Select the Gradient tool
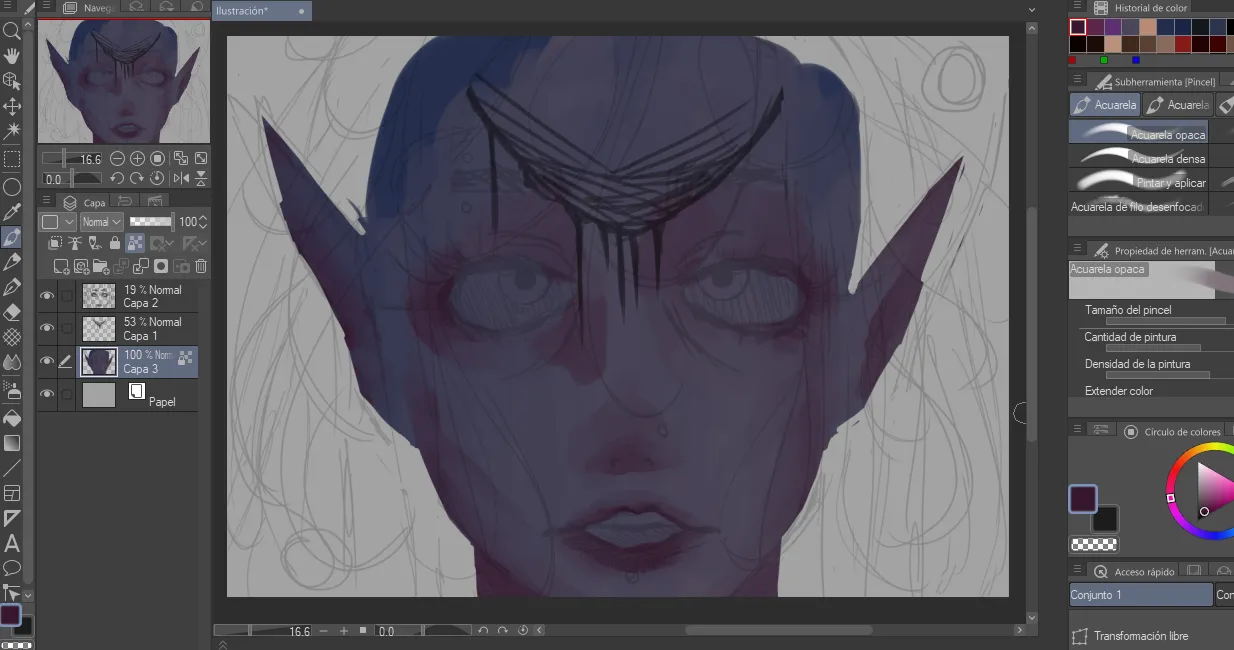Screen dimensions: 1234x650 pos(12,443)
